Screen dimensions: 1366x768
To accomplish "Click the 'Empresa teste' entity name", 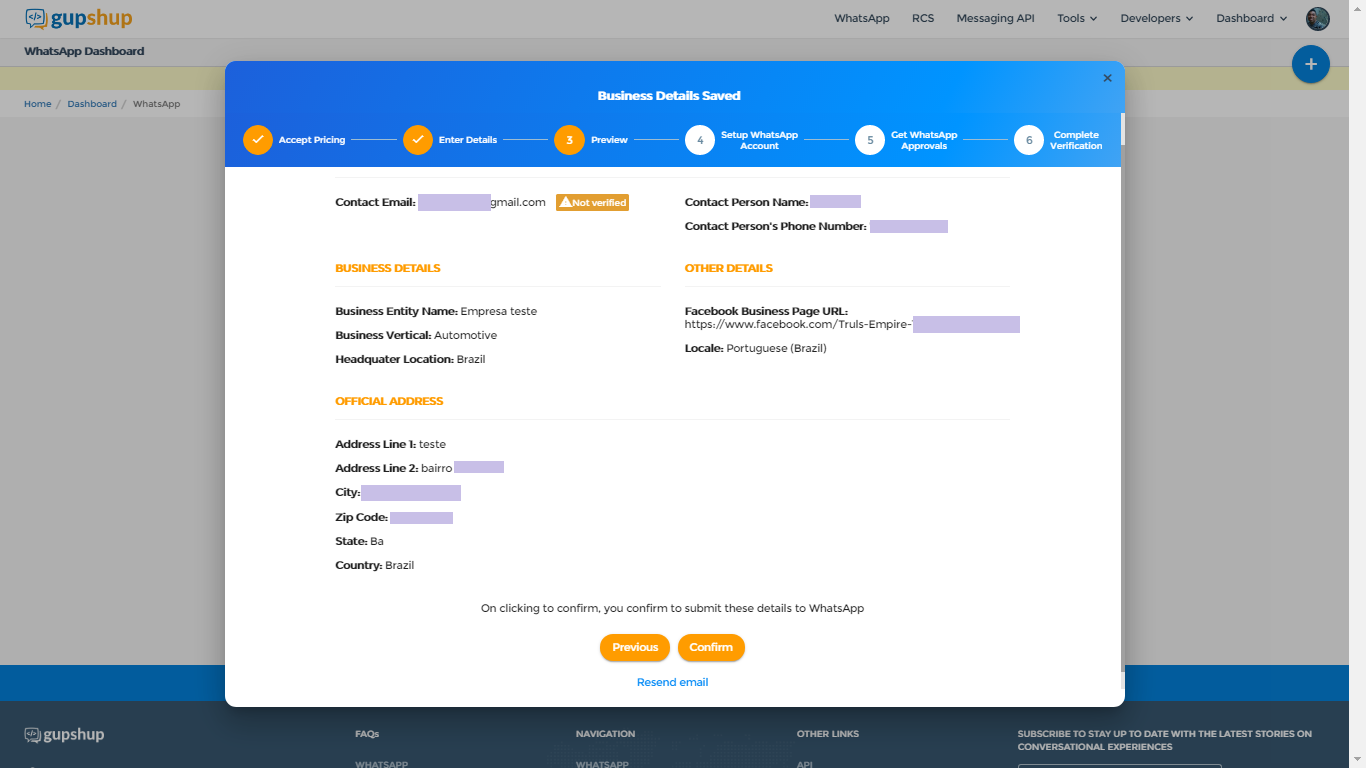I will tap(499, 311).
